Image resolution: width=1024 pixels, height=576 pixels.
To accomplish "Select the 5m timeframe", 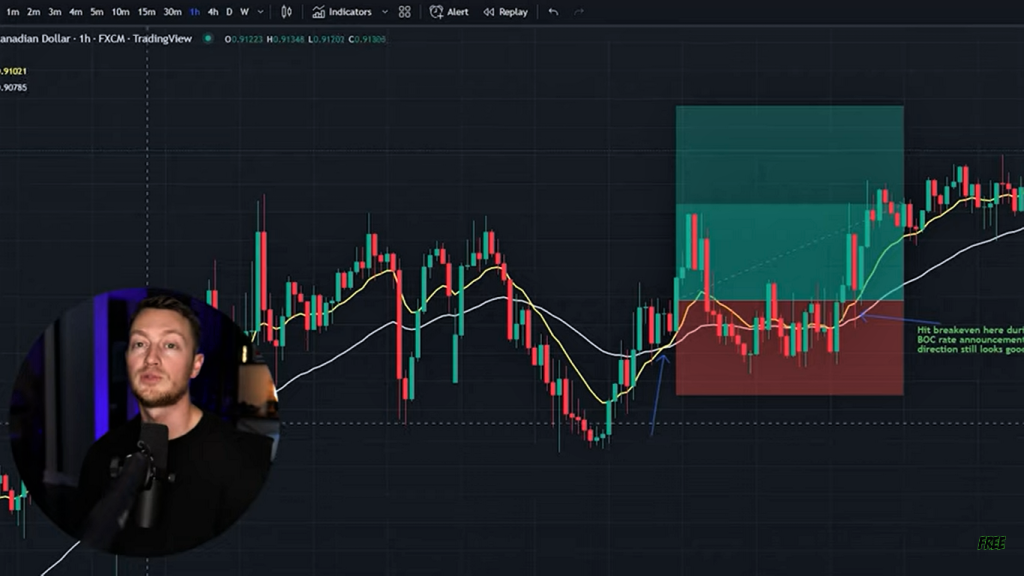I will 97,12.
